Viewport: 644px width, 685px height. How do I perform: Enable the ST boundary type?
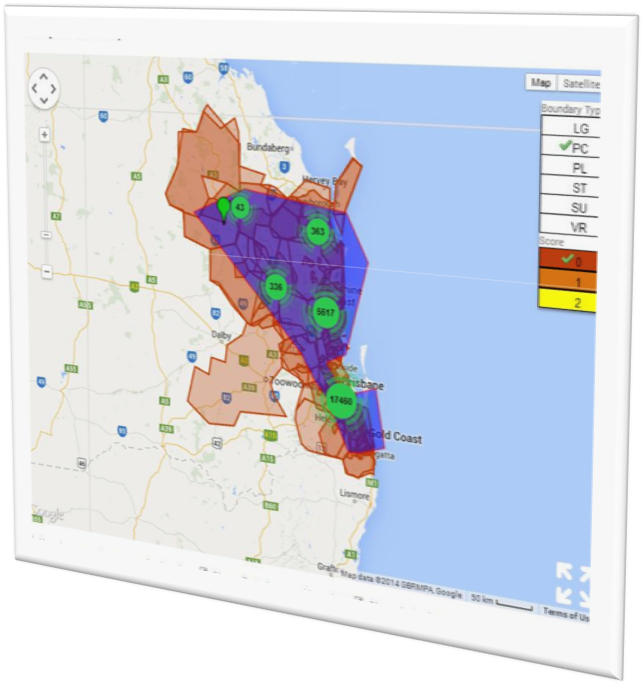click(580, 188)
